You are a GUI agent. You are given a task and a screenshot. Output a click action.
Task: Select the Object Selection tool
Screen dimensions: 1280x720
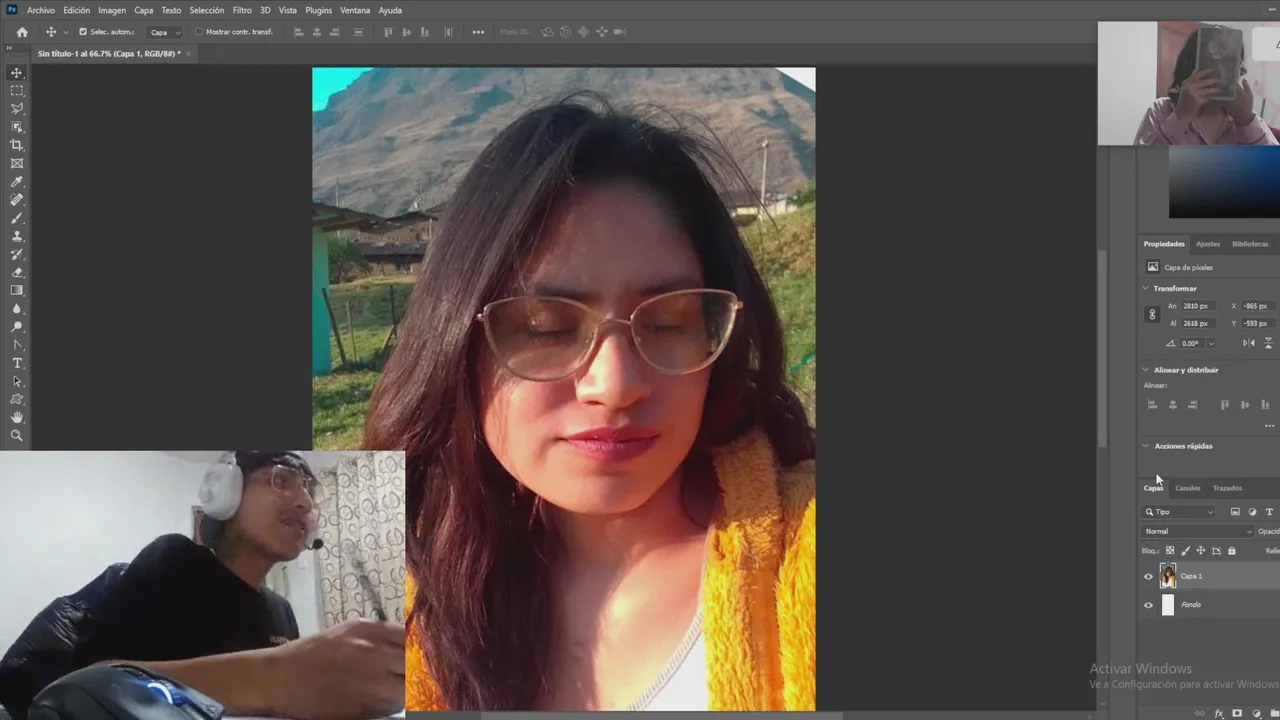tap(17, 127)
